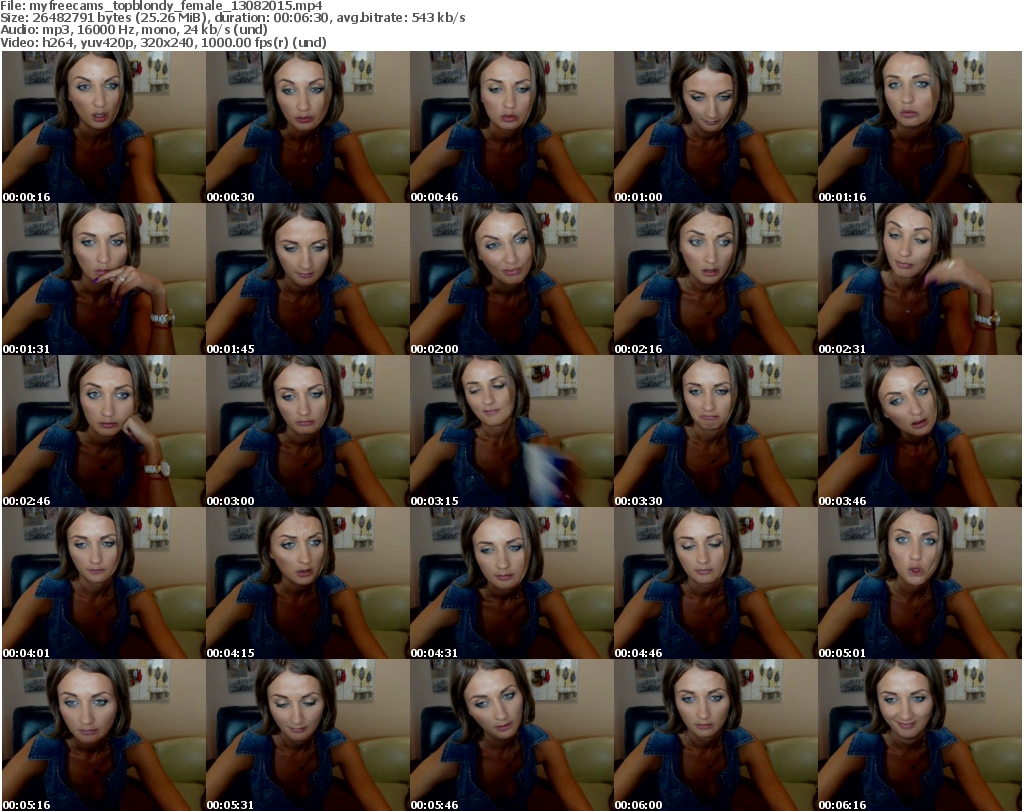
Task: Open the frame stamped 00:01:16
Action: click(x=920, y=127)
